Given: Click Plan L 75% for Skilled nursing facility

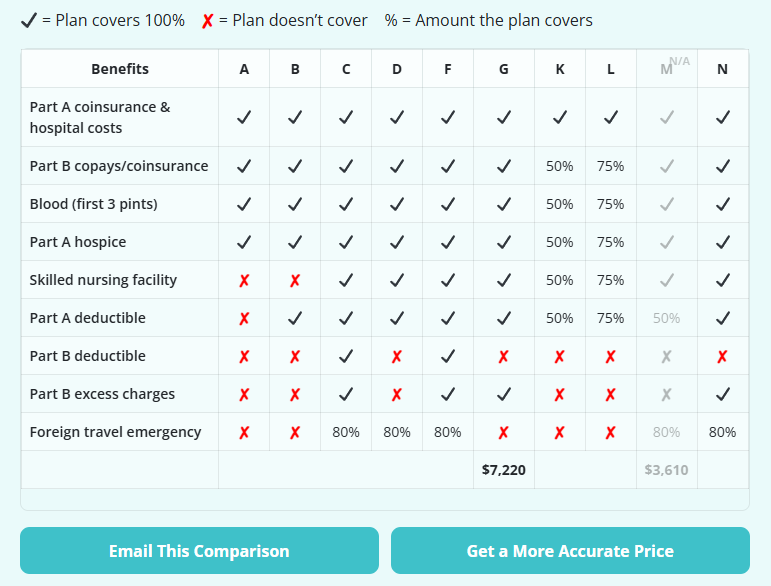Looking at the screenshot, I should (611, 280).
